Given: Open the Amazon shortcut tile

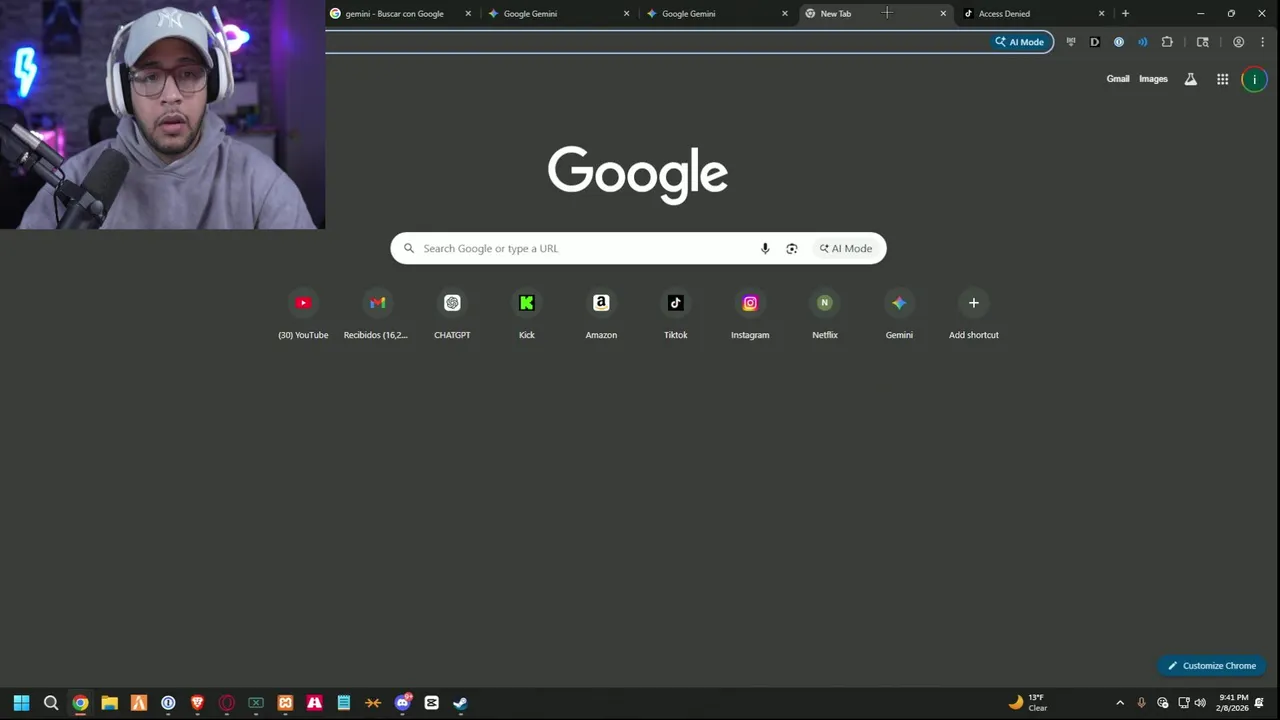Looking at the screenshot, I should [x=601, y=314].
